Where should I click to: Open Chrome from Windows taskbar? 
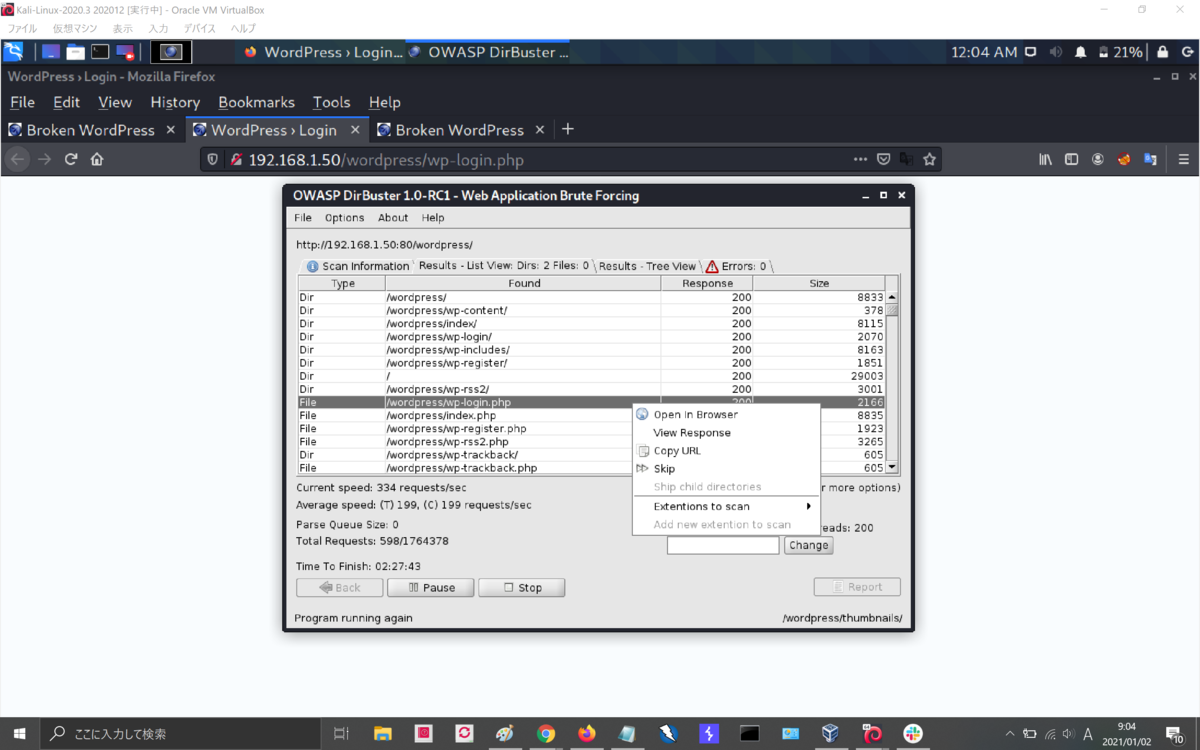coord(545,733)
